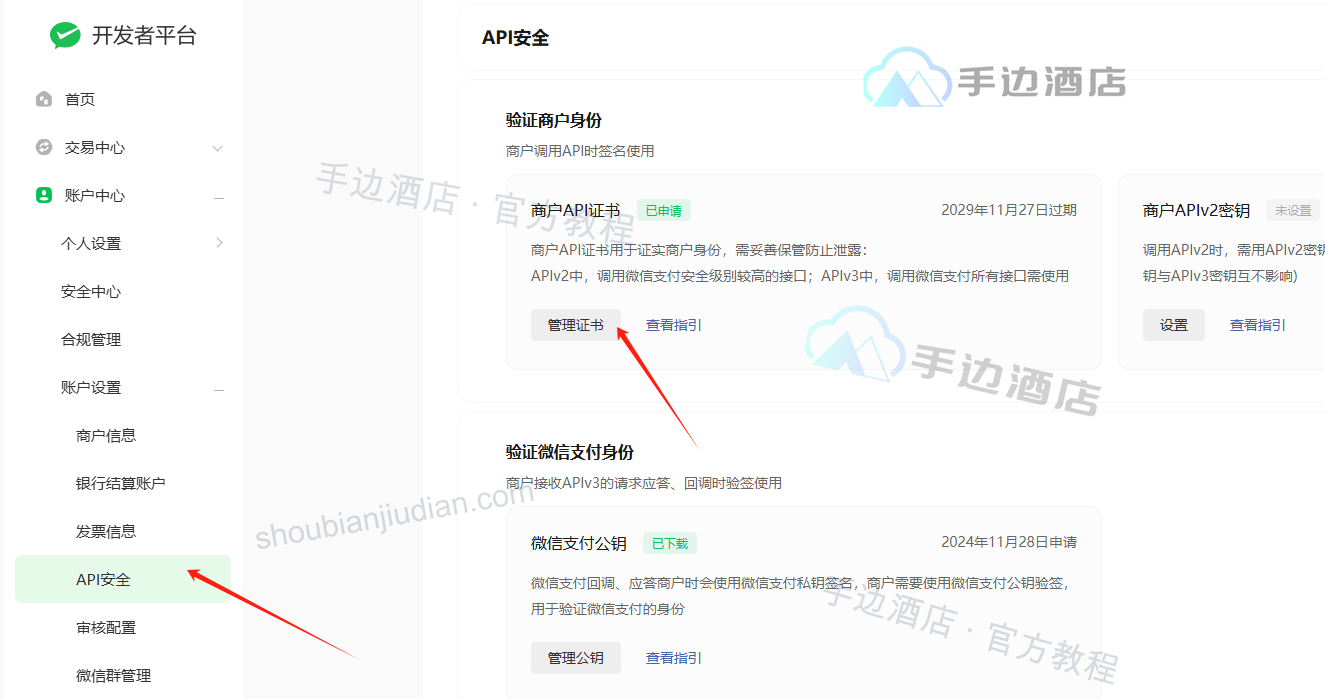Viewport: 1325px width, 699px height.
Task: Collapse the 账户设置 submenu toggle
Action: (218, 388)
